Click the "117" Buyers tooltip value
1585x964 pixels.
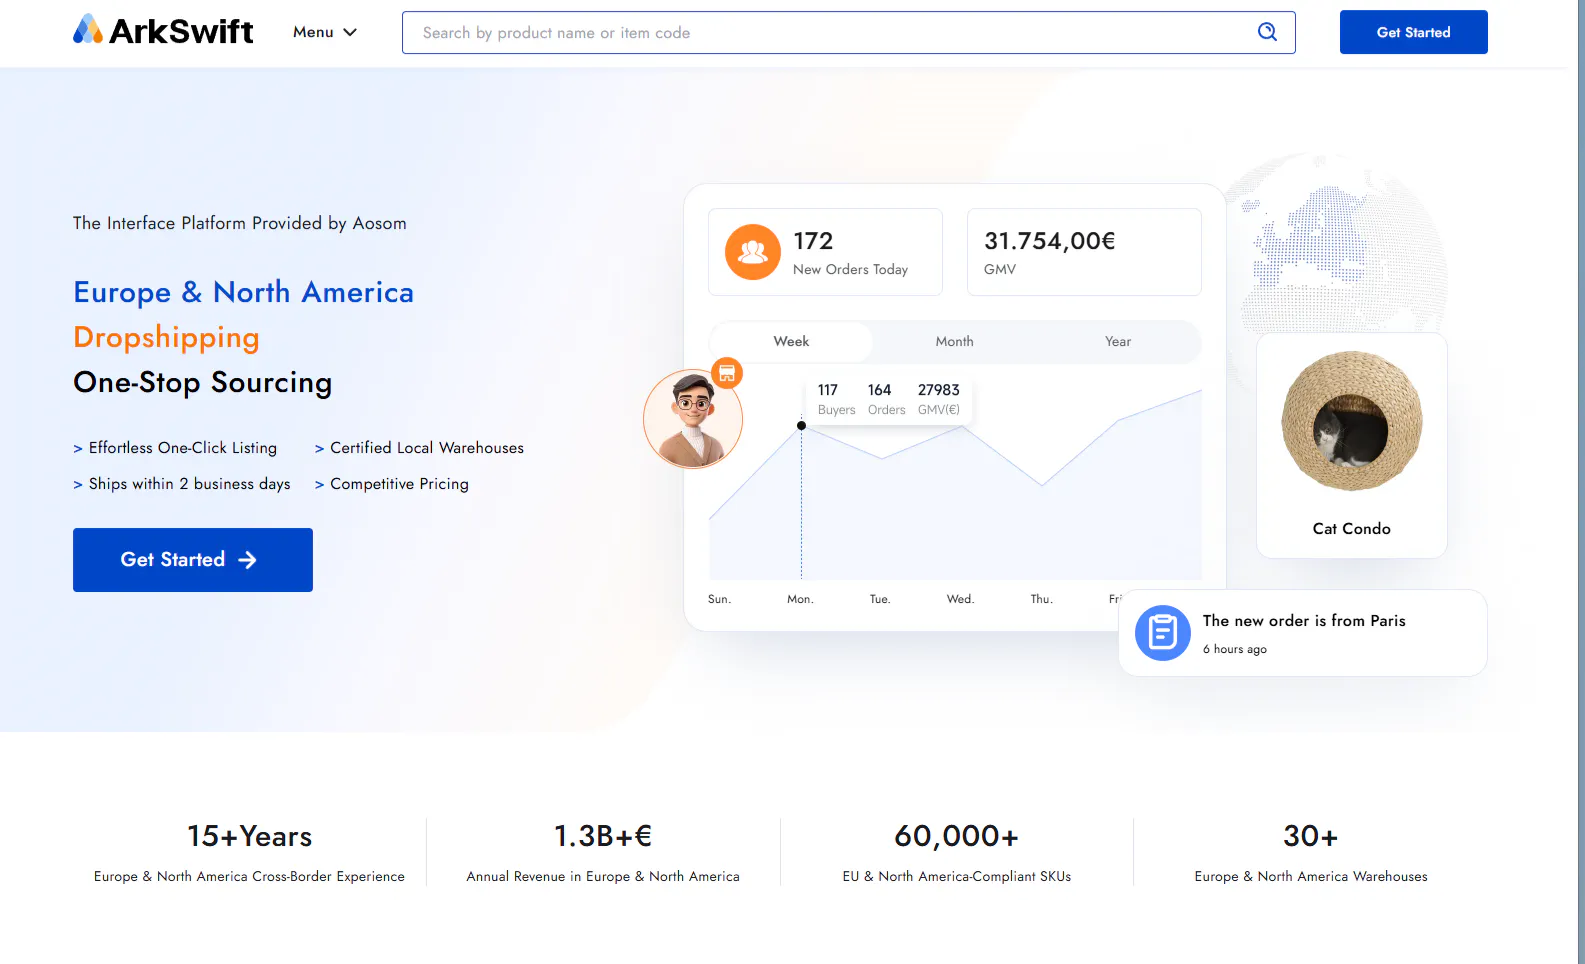pos(828,390)
